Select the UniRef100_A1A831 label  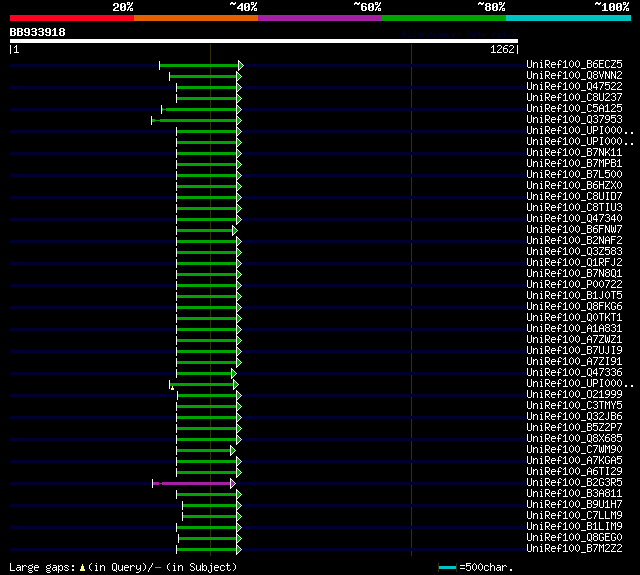tap(574, 329)
